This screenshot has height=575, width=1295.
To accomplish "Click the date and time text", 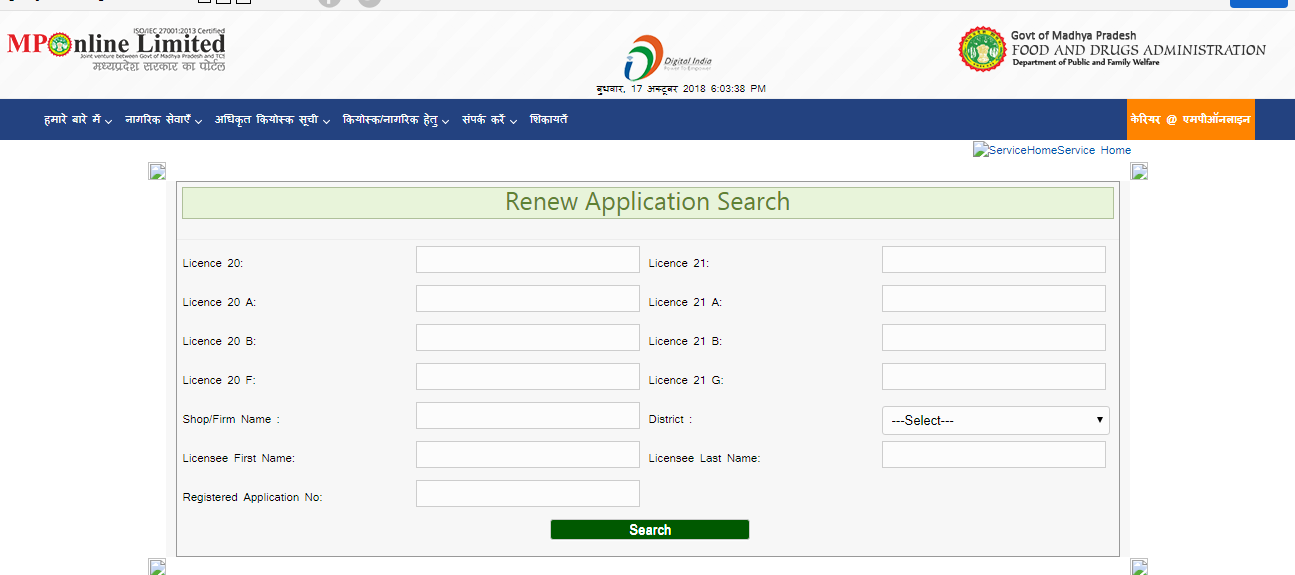I will (681, 89).
